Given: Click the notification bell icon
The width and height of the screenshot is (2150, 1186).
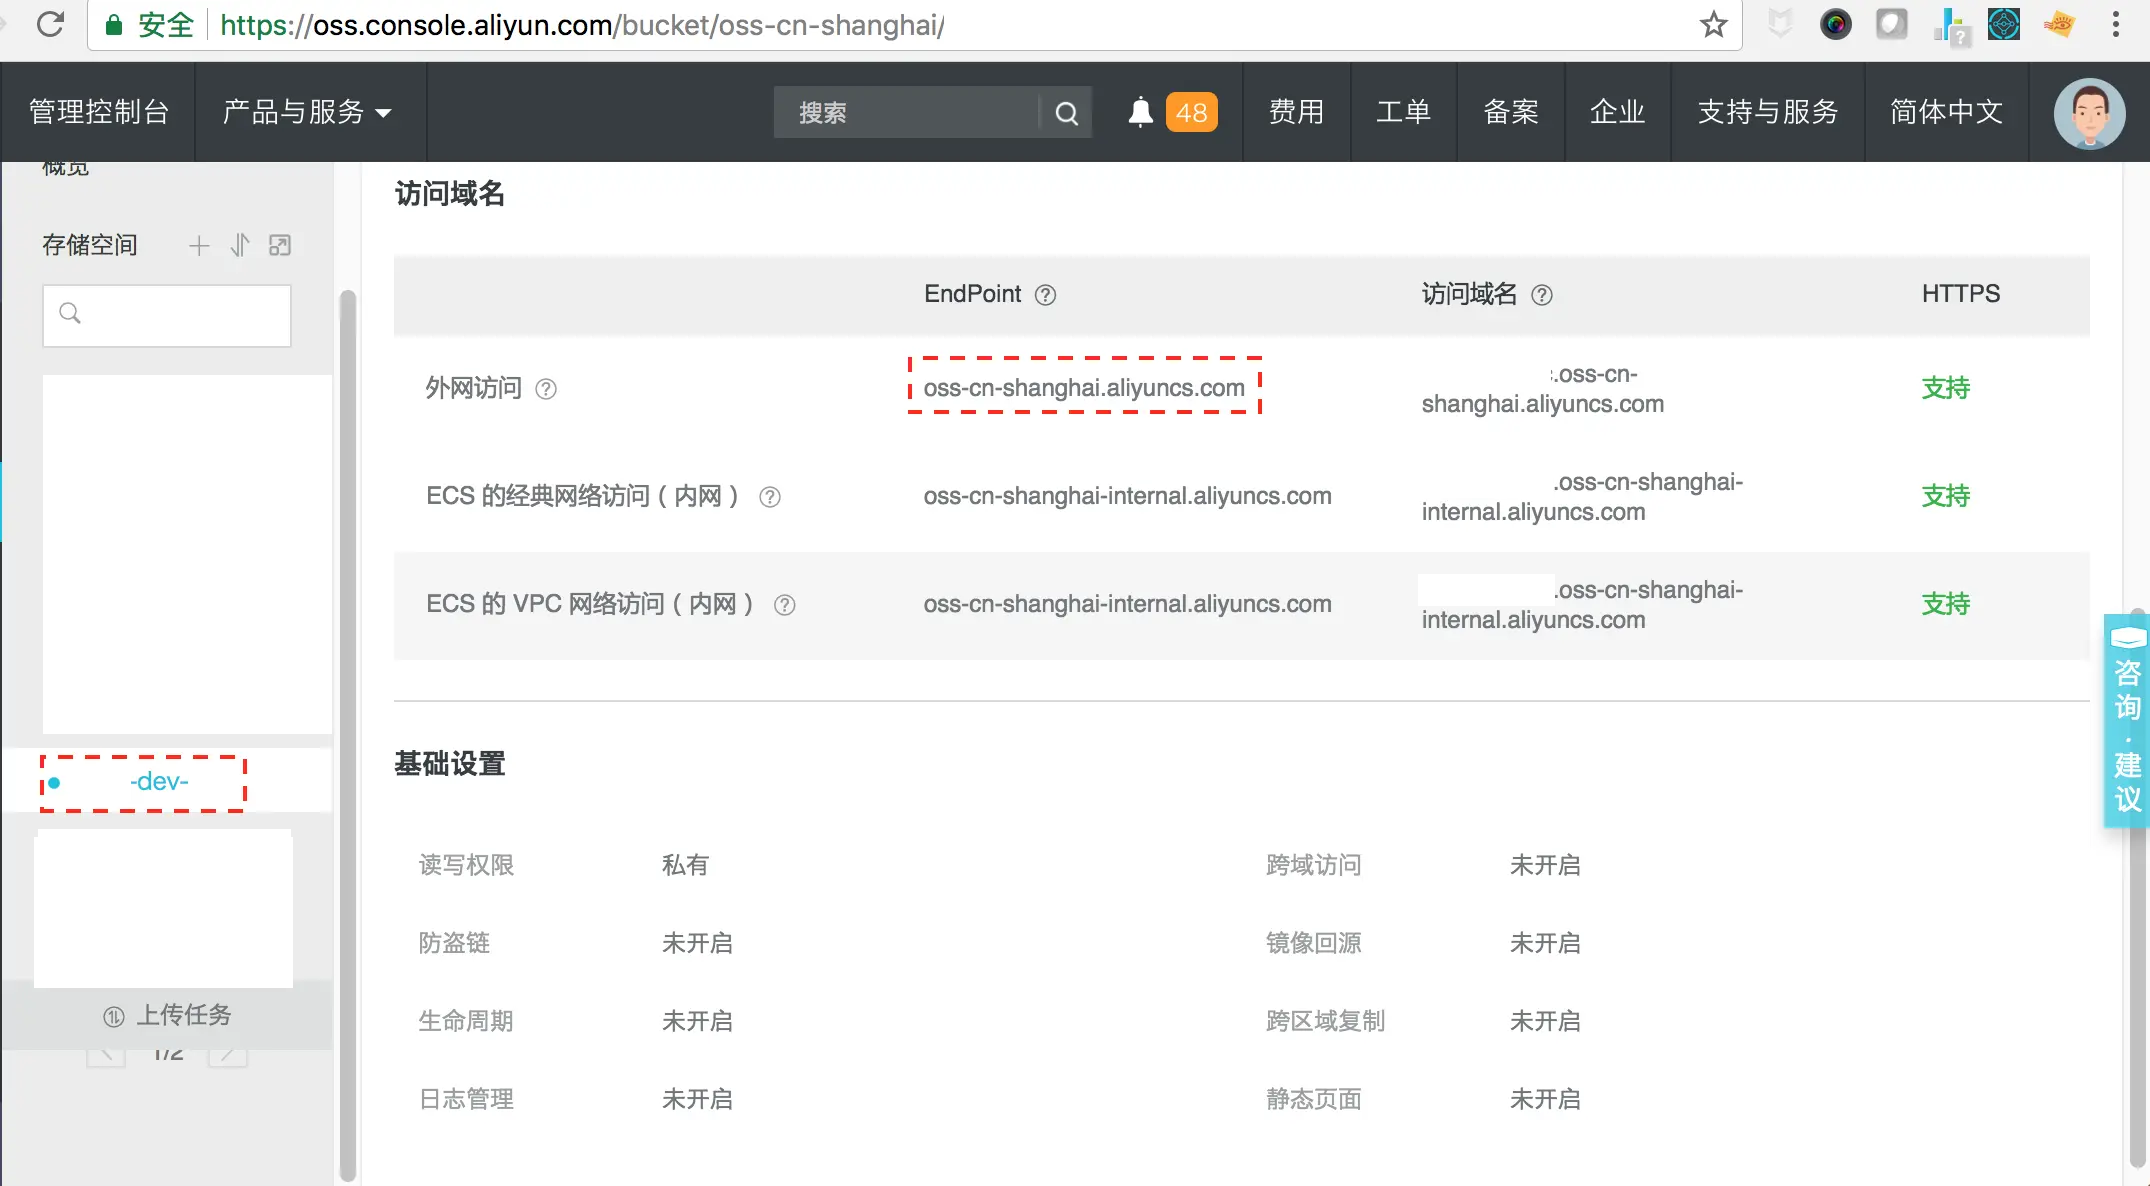Looking at the screenshot, I should [1140, 112].
